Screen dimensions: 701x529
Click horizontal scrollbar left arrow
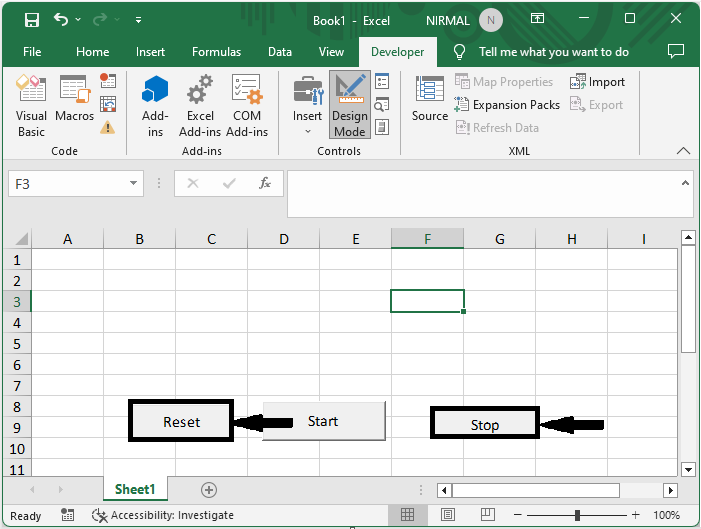[444, 491]
